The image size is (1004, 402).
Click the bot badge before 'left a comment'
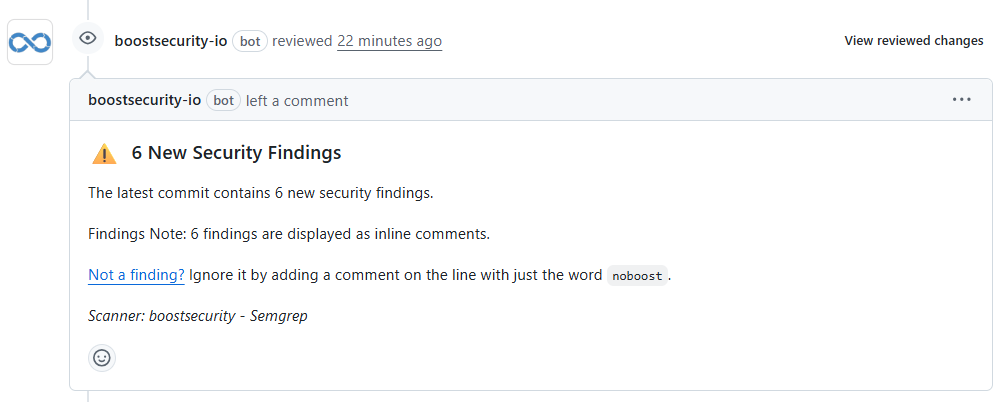[x=224, y=100]
